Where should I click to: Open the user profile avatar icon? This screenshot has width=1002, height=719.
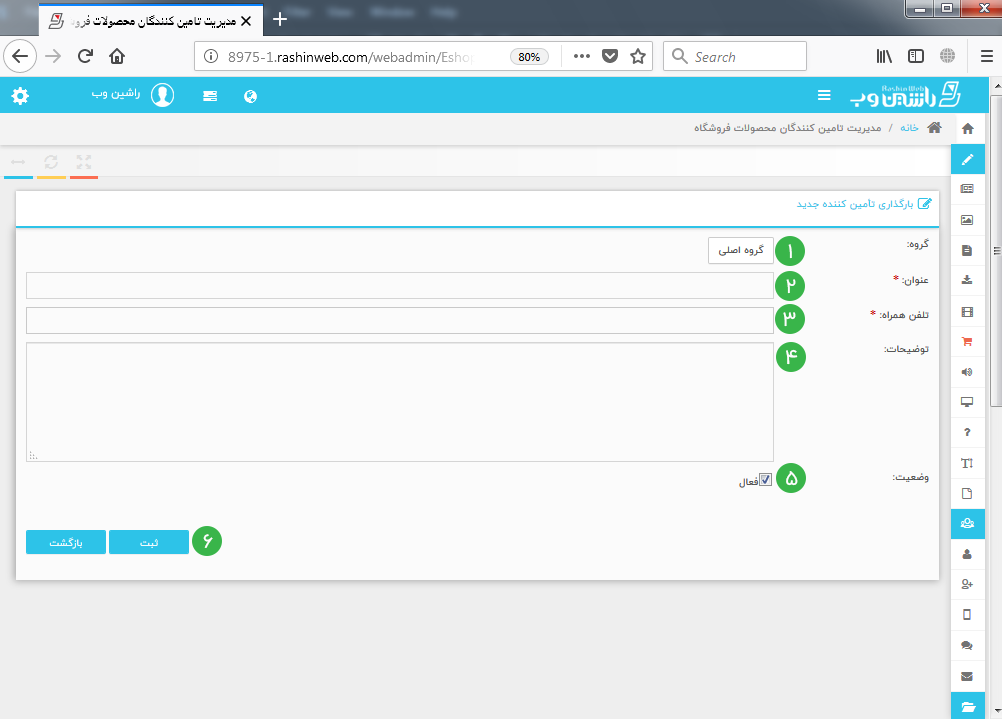[162, 95]
